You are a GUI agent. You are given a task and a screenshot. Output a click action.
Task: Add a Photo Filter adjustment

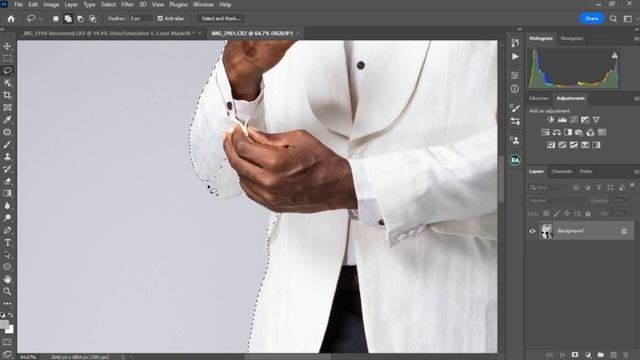[579, 132]
